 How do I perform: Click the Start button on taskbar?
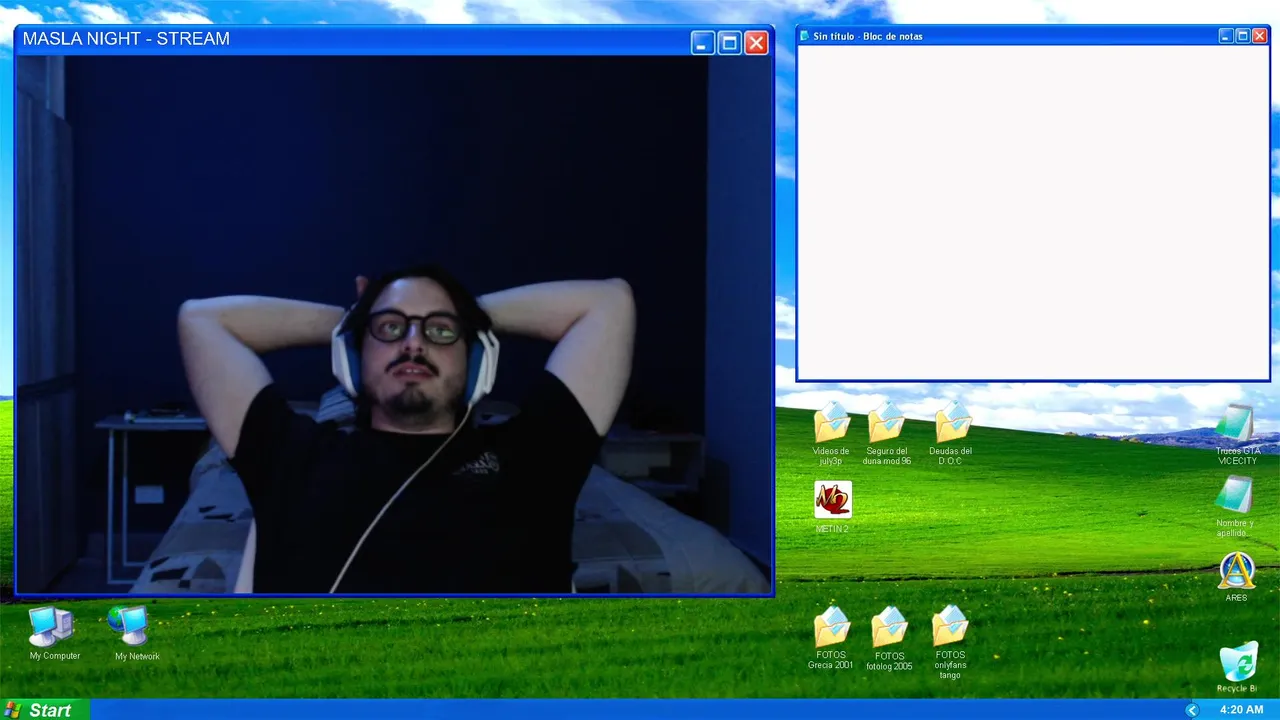[45, 710]
